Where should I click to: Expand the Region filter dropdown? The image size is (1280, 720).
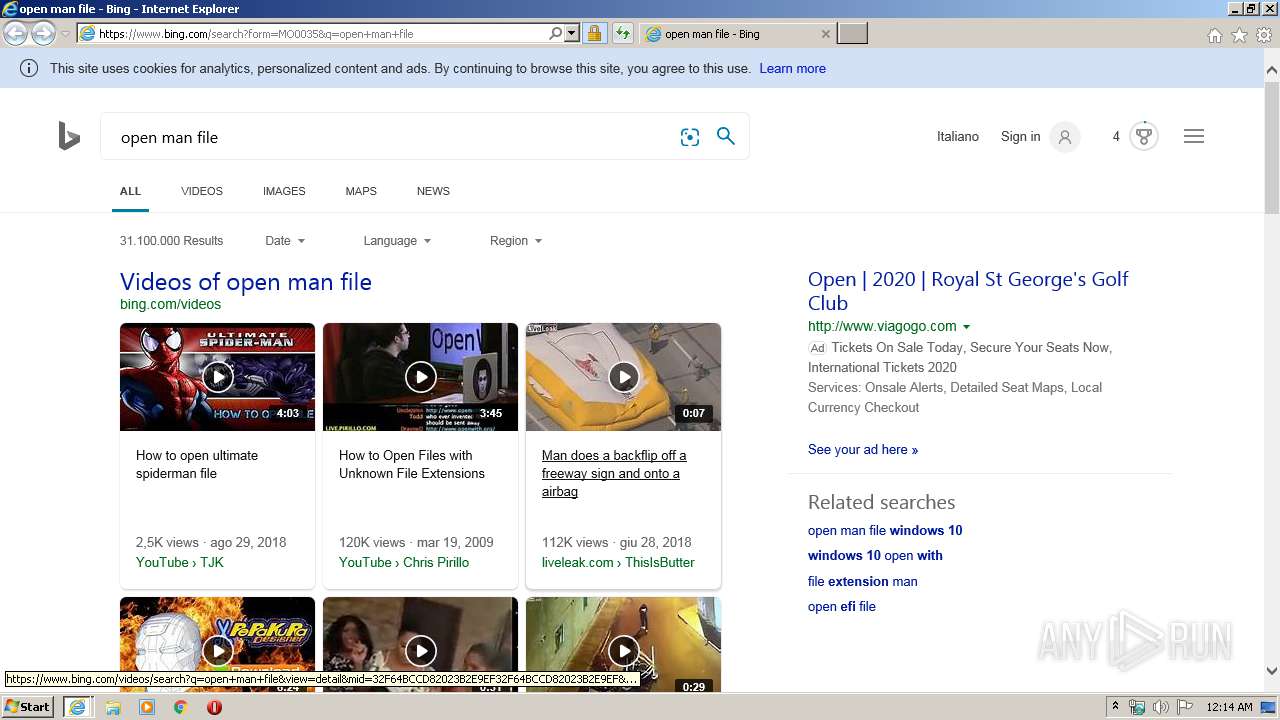[x=516, y=241]
